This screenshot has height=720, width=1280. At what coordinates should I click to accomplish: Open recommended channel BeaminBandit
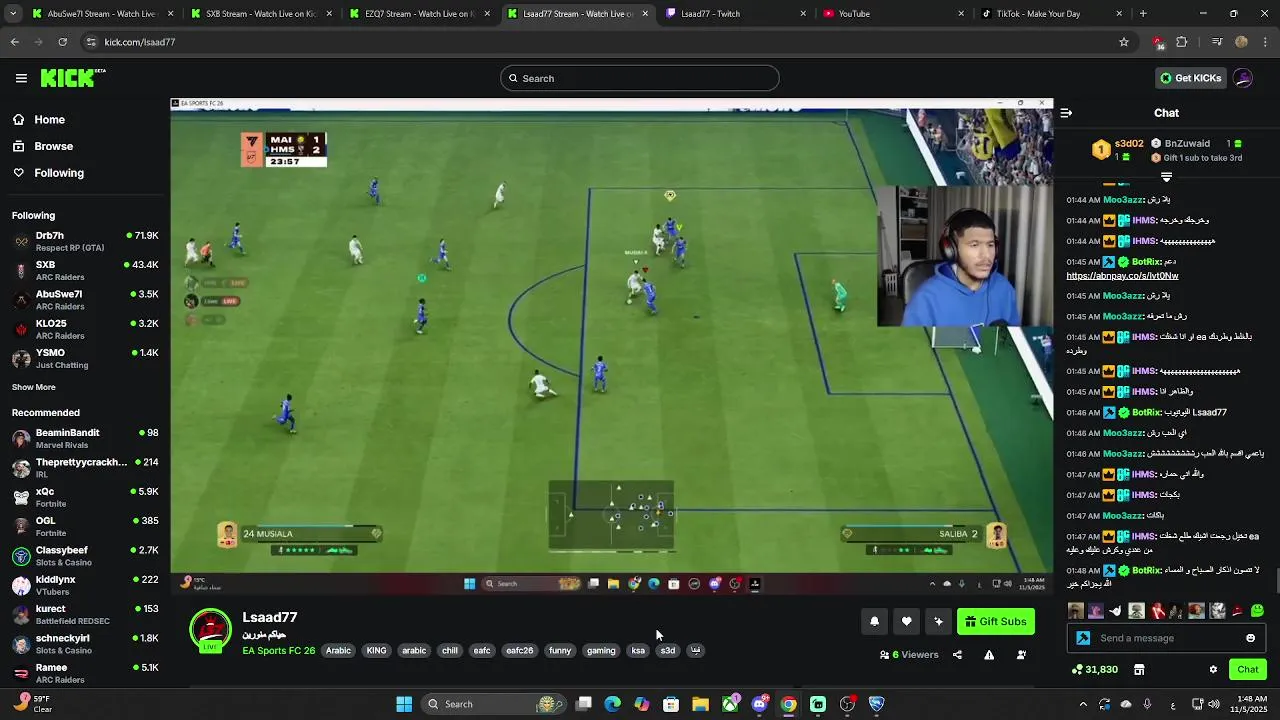coord(85,438)
